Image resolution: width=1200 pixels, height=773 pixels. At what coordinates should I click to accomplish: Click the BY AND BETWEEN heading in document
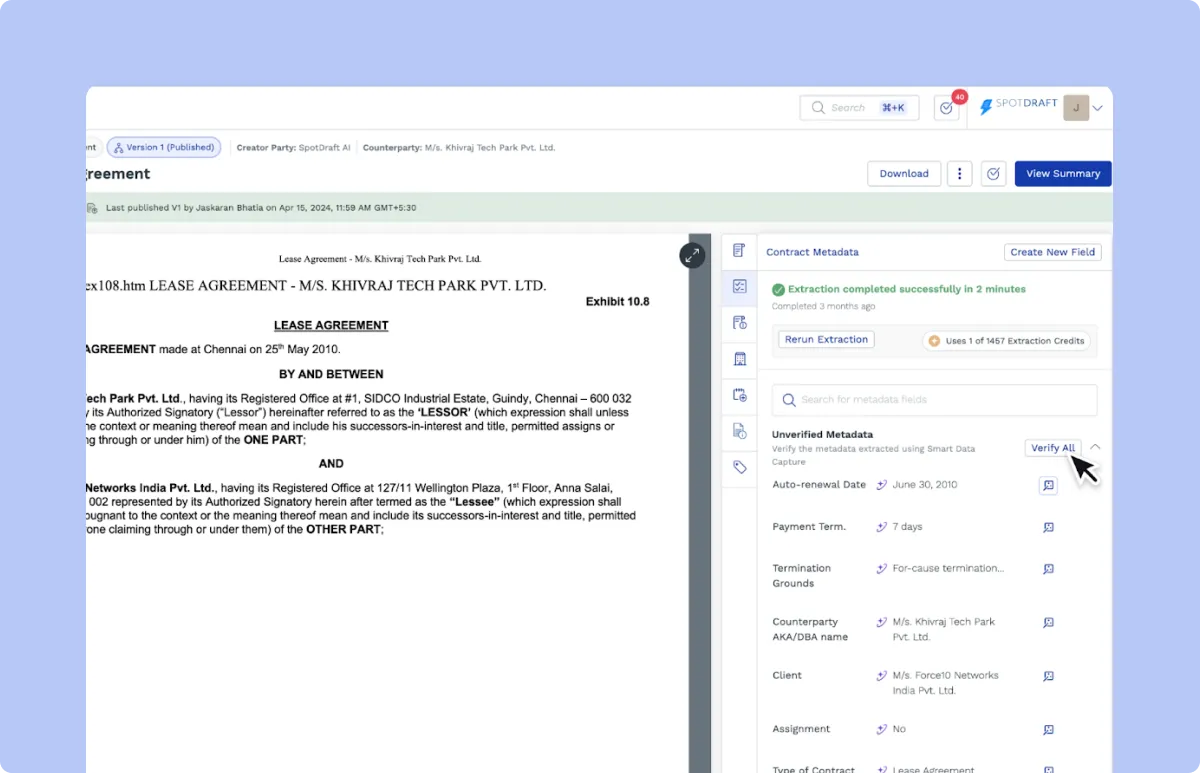pos(331,375)
